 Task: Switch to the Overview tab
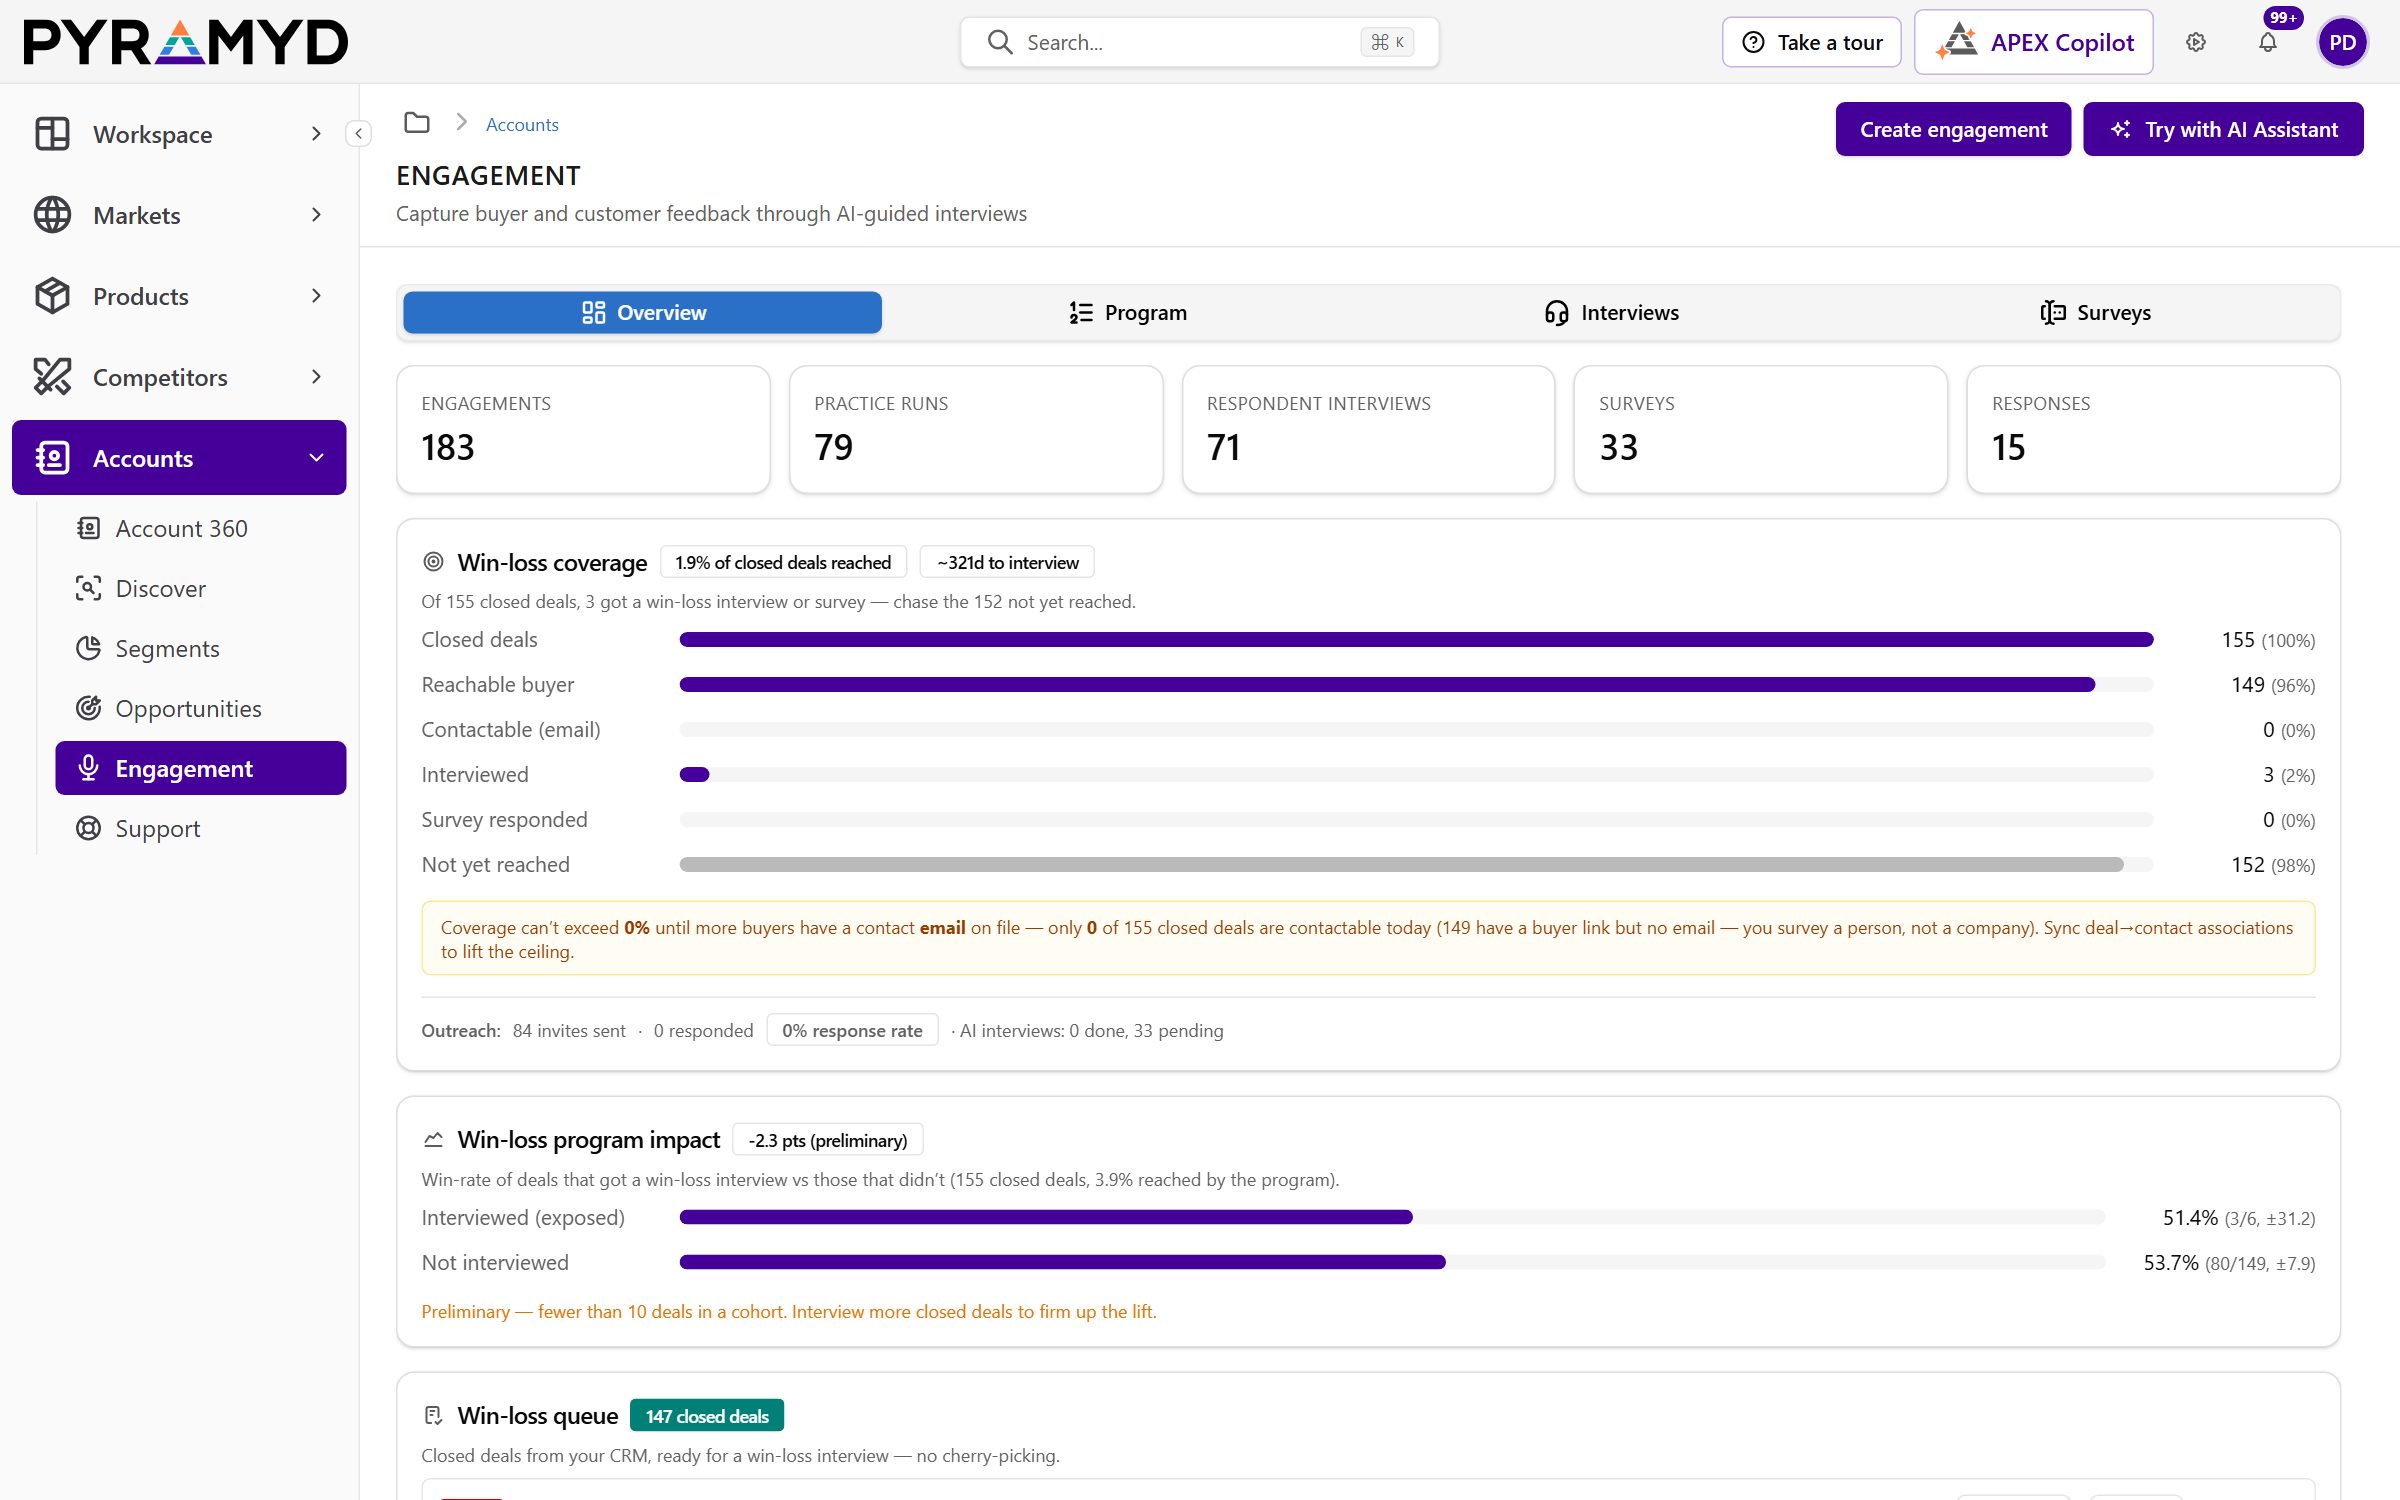pyautogui.click(x=642, y=312)
